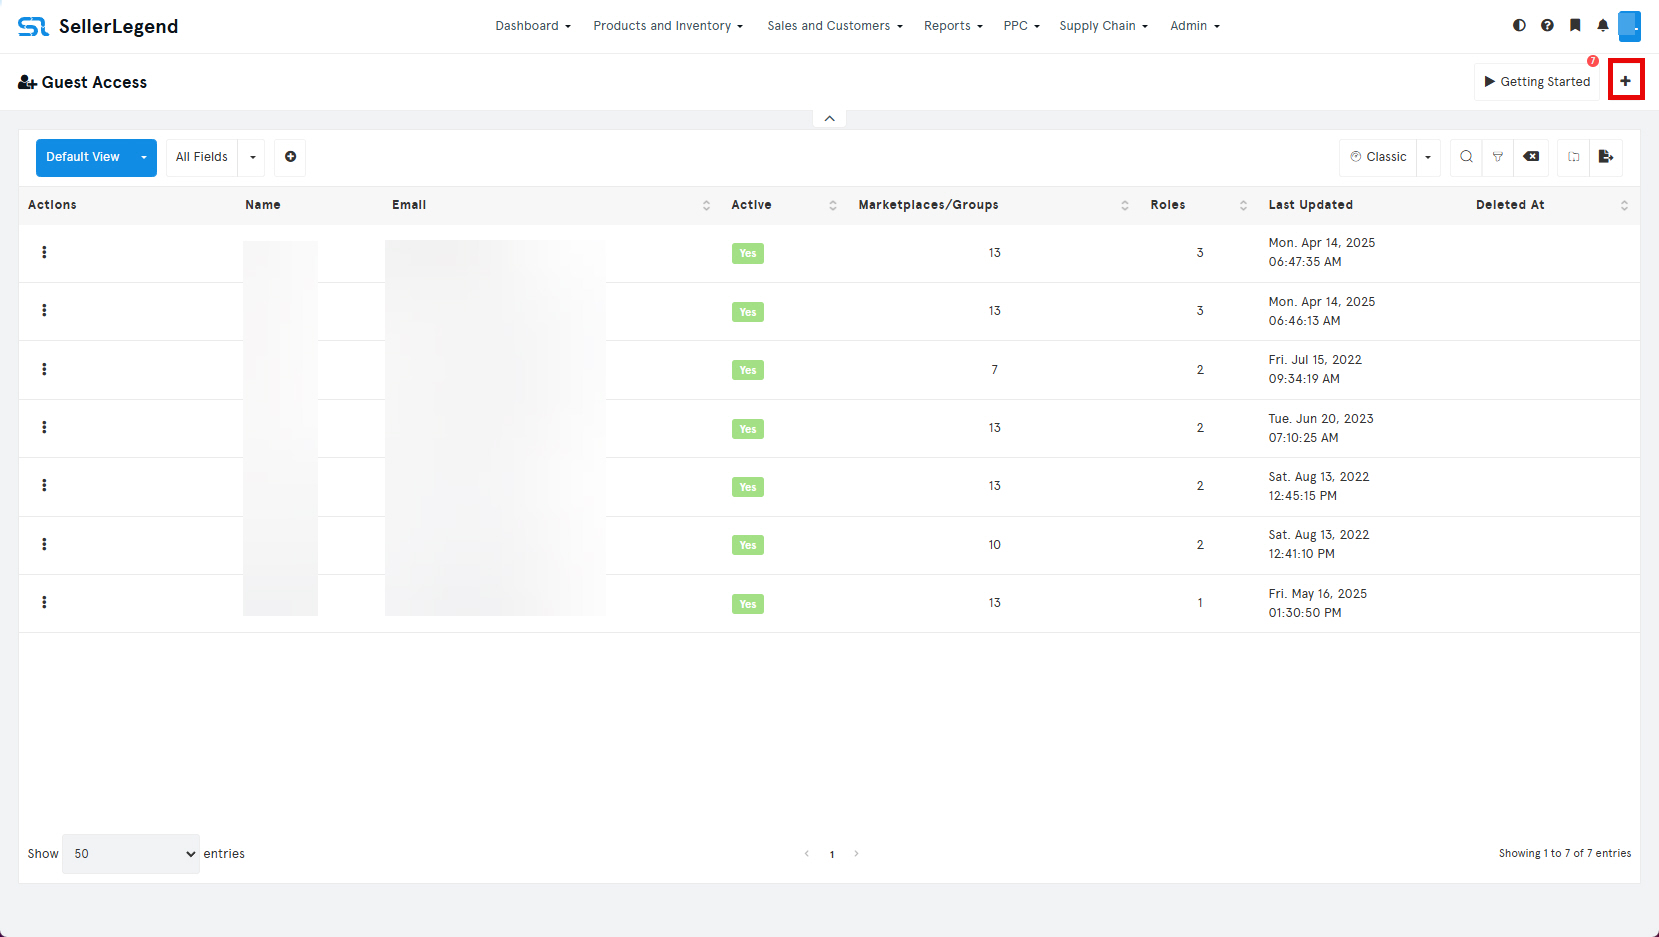Open the user profile avatar

[x=1630, y=26]
